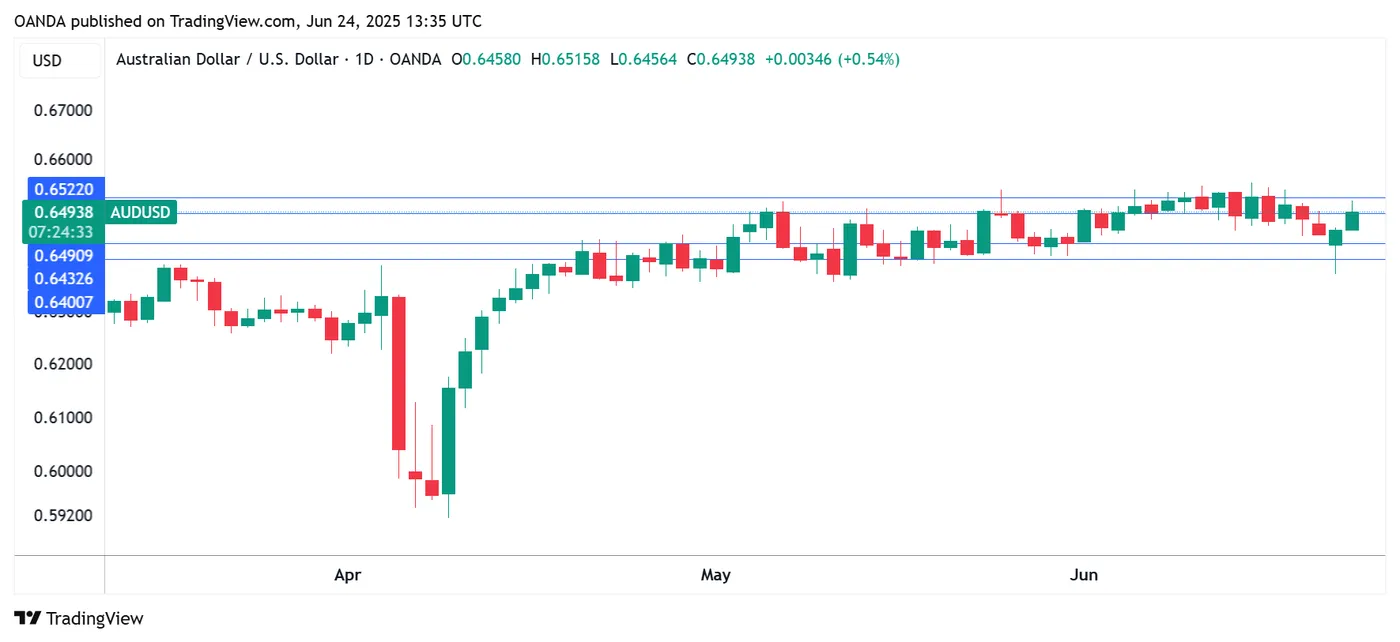Click the green 0.64938 current price label
The width and height of the screenshot is (1400, 642).
[64, 212]
